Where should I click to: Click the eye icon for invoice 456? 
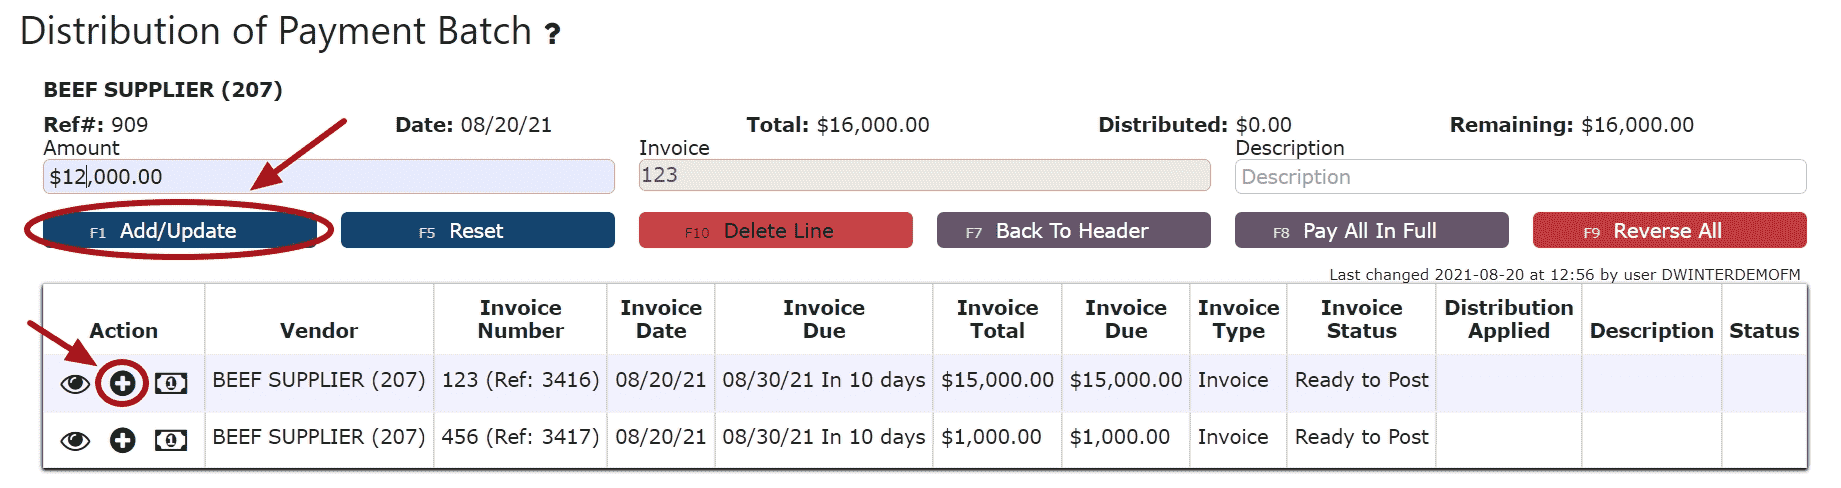coord(75,441)
